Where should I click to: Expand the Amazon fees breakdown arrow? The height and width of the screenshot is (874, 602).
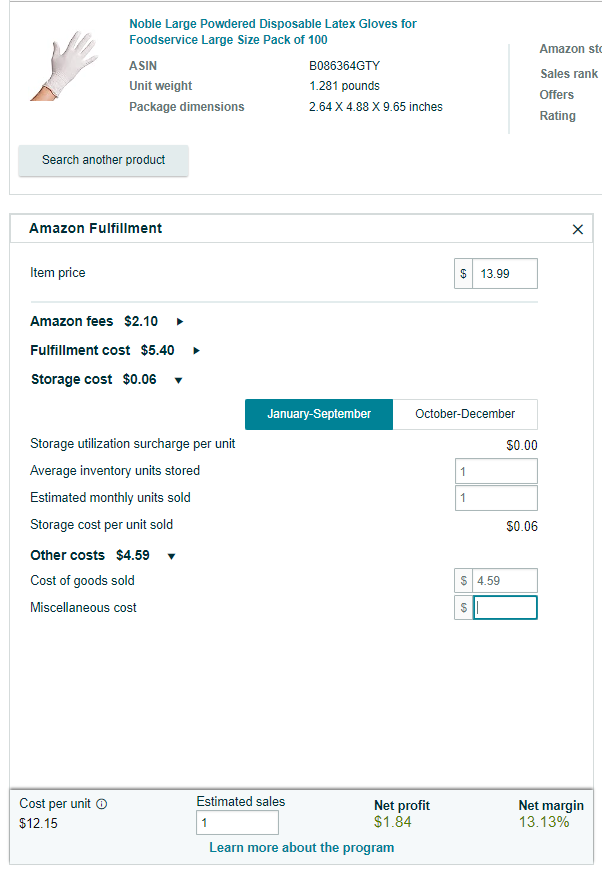(x=179, y=322)
